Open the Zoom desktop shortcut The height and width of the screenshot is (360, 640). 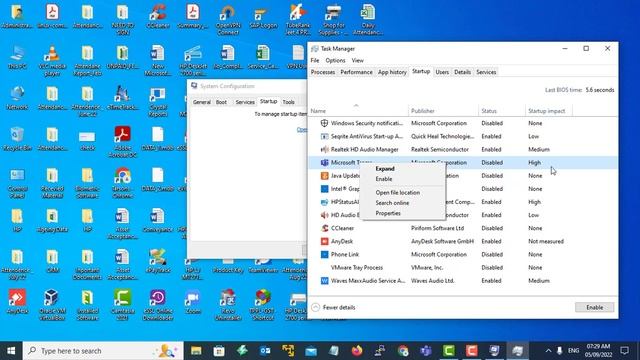(x=193, y=302)
